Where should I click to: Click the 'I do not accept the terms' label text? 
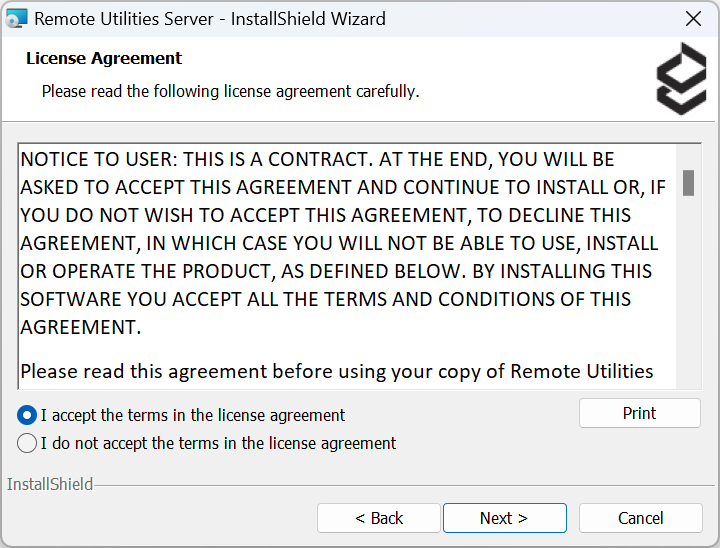[218, 443]
